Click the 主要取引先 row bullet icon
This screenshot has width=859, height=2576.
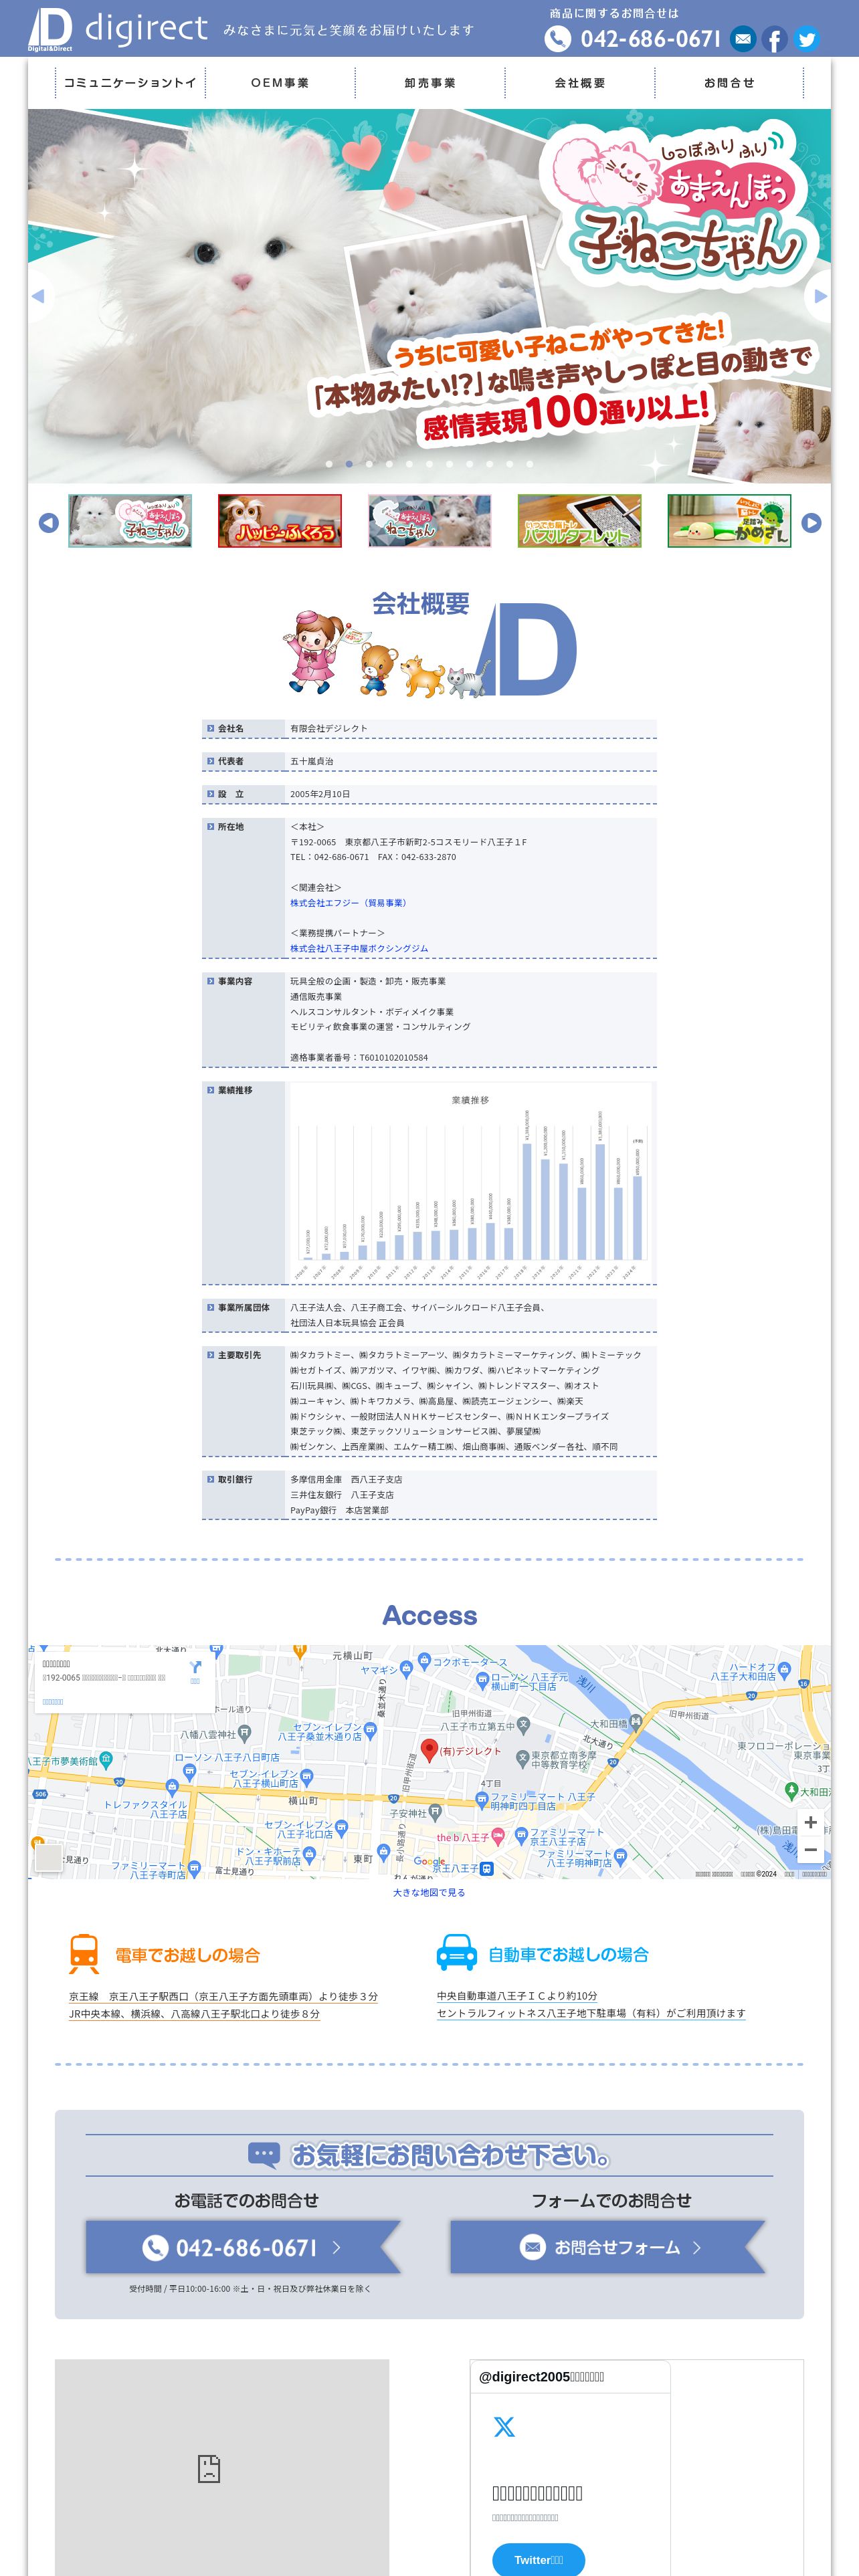pos(210,1355)
